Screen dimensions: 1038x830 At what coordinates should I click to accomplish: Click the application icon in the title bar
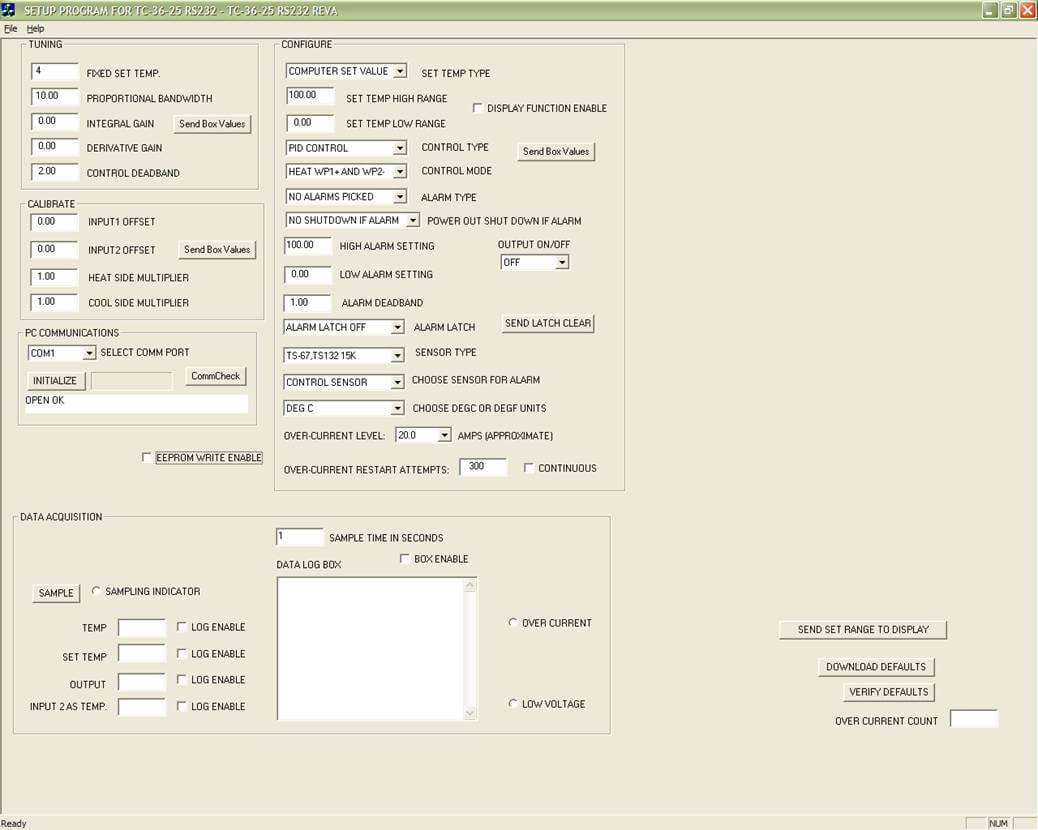pos(9,9)
